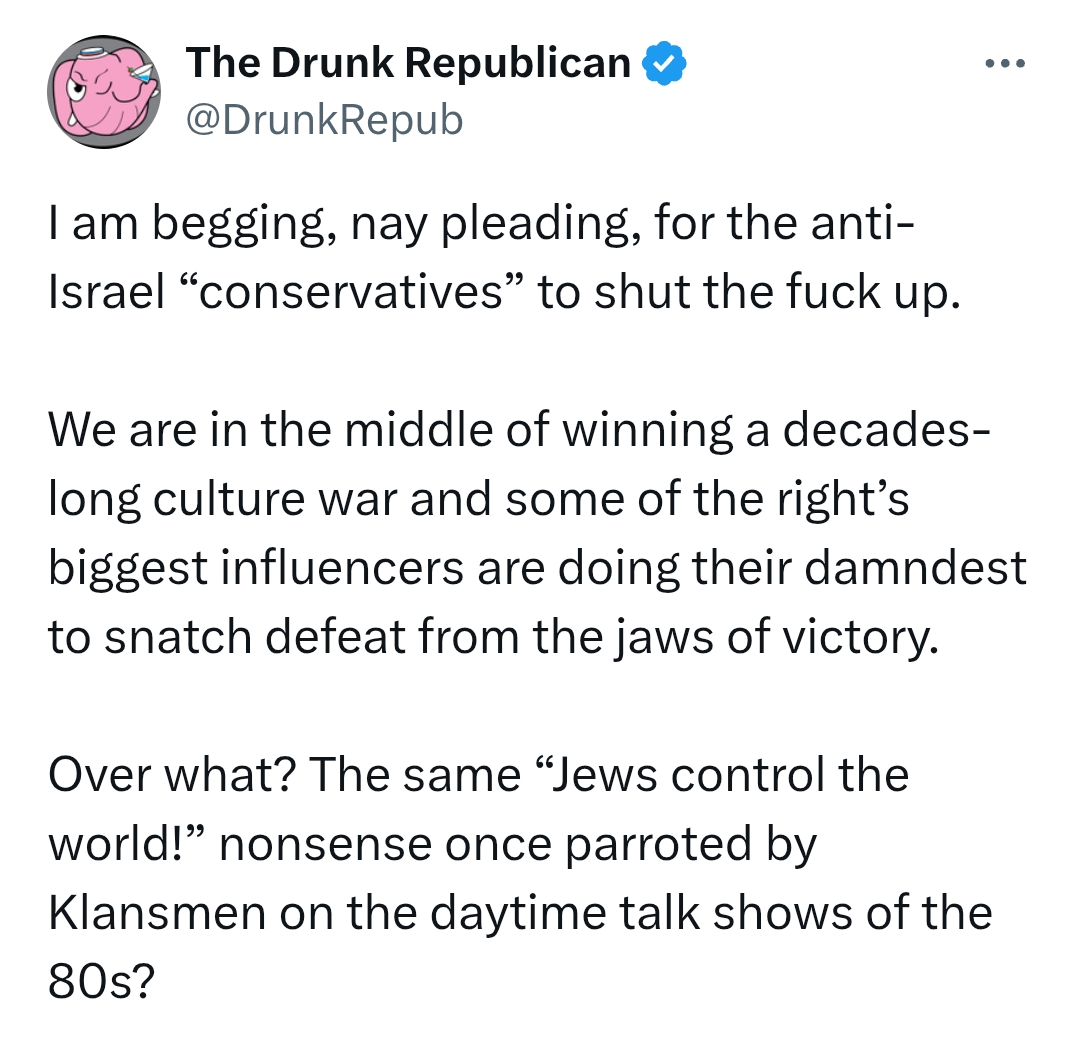Click the word 'Republican' in the display name
1079x1046 pixels.
coord(517,63)
